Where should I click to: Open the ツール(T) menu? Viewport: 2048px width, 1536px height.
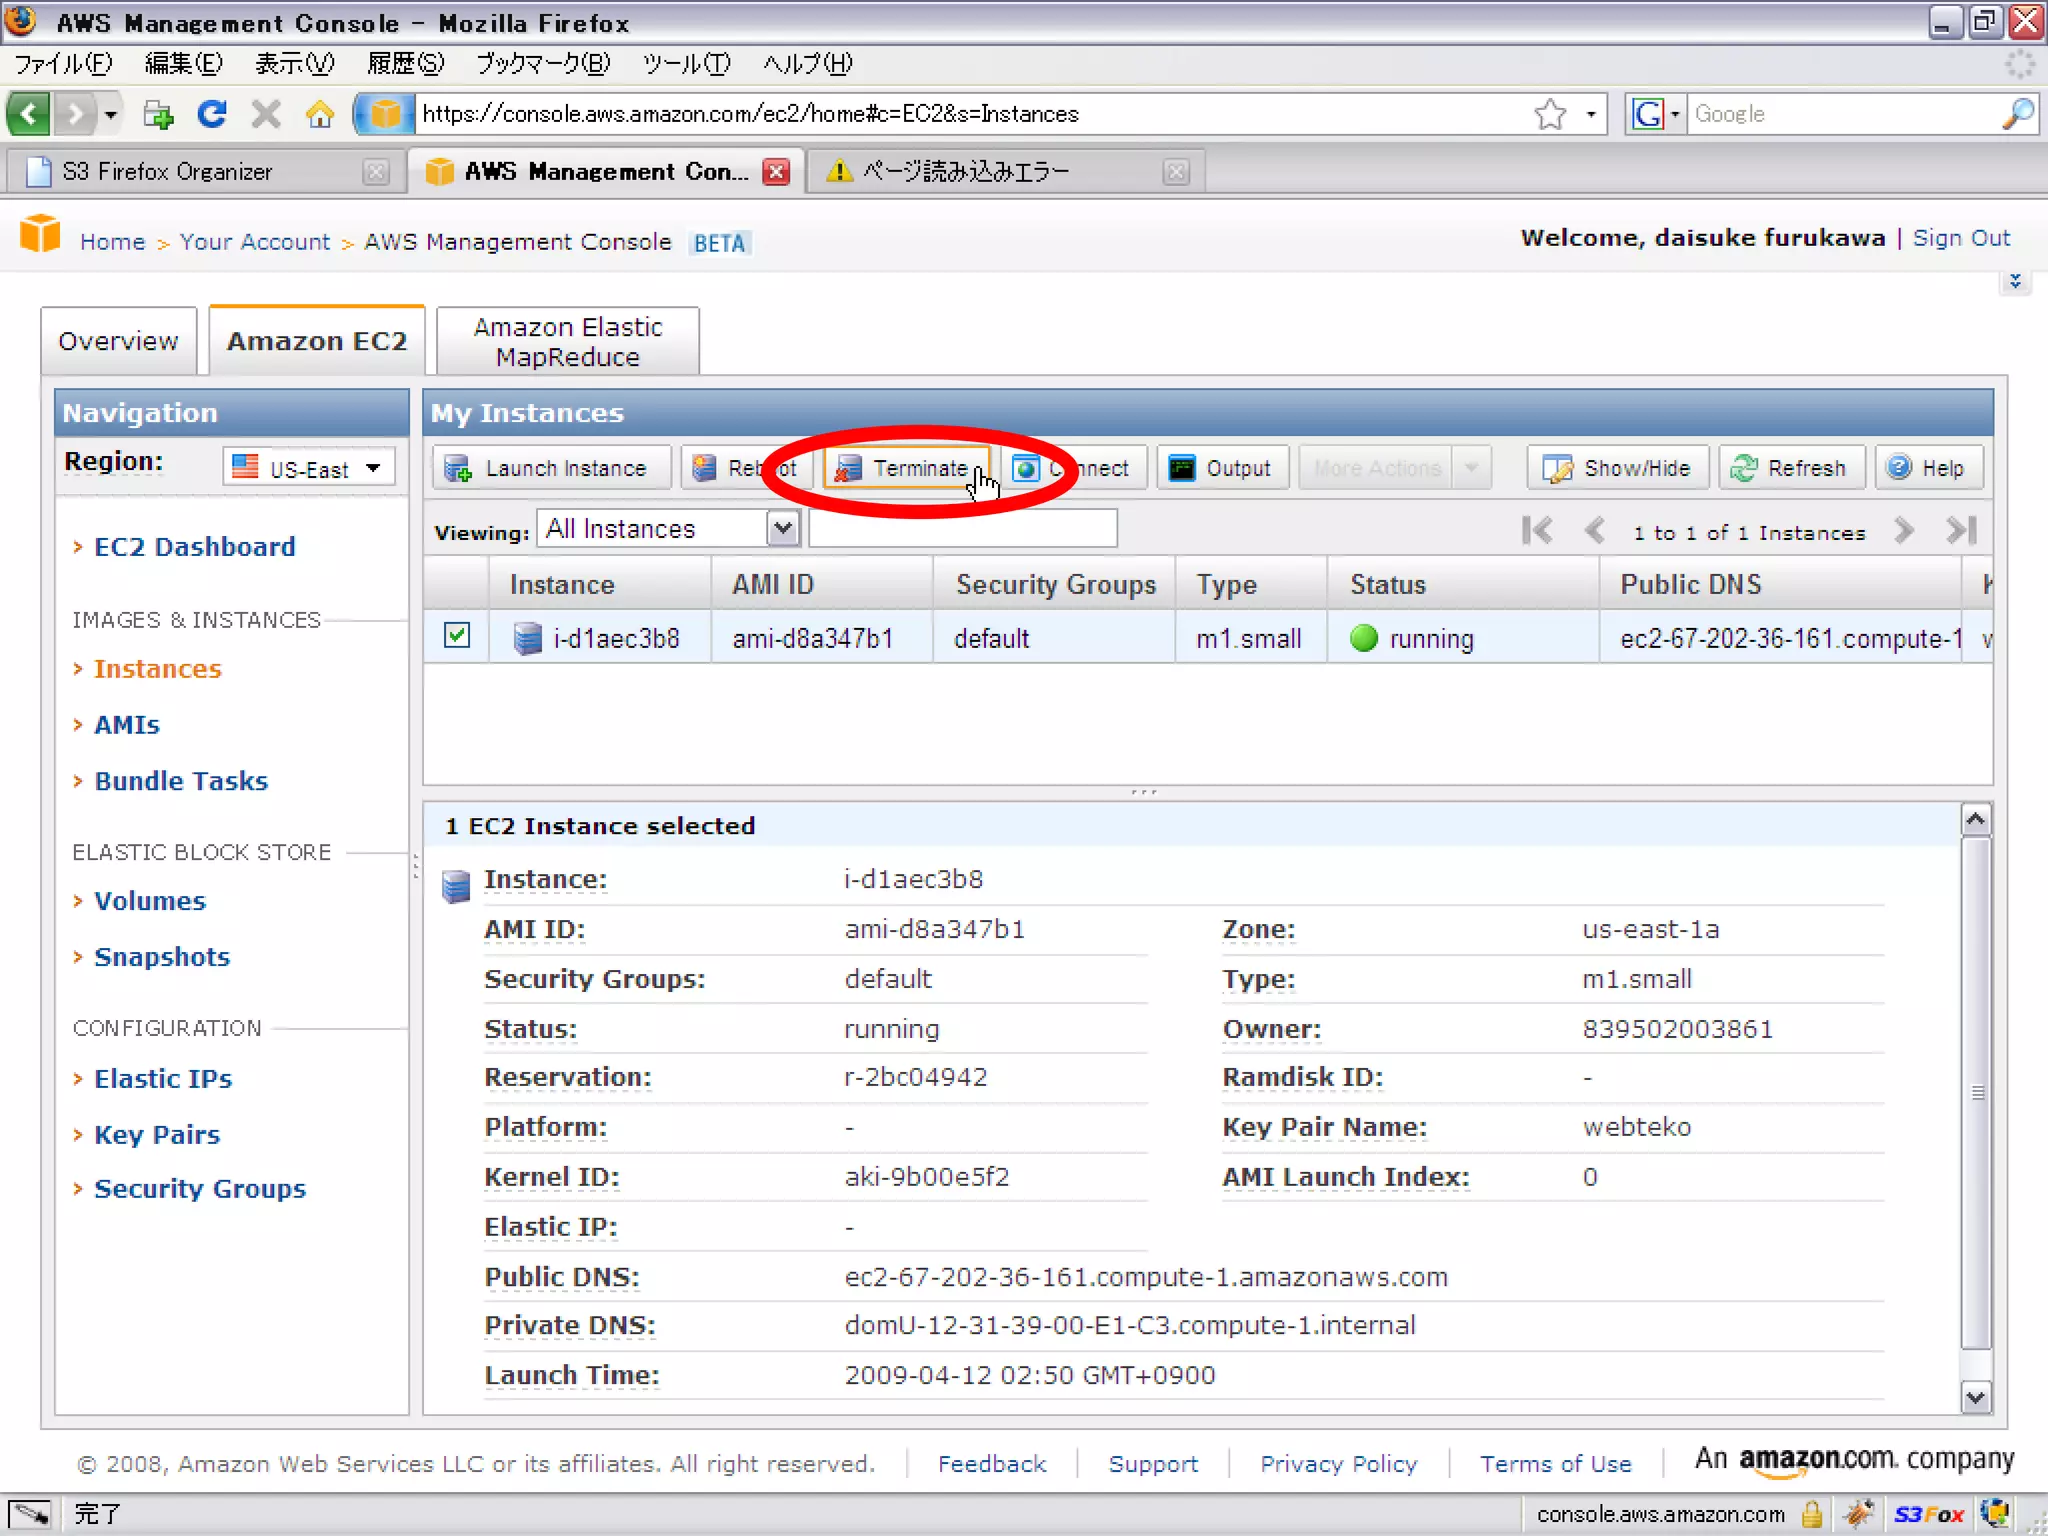pyautogui.click(x=686, y=64)
